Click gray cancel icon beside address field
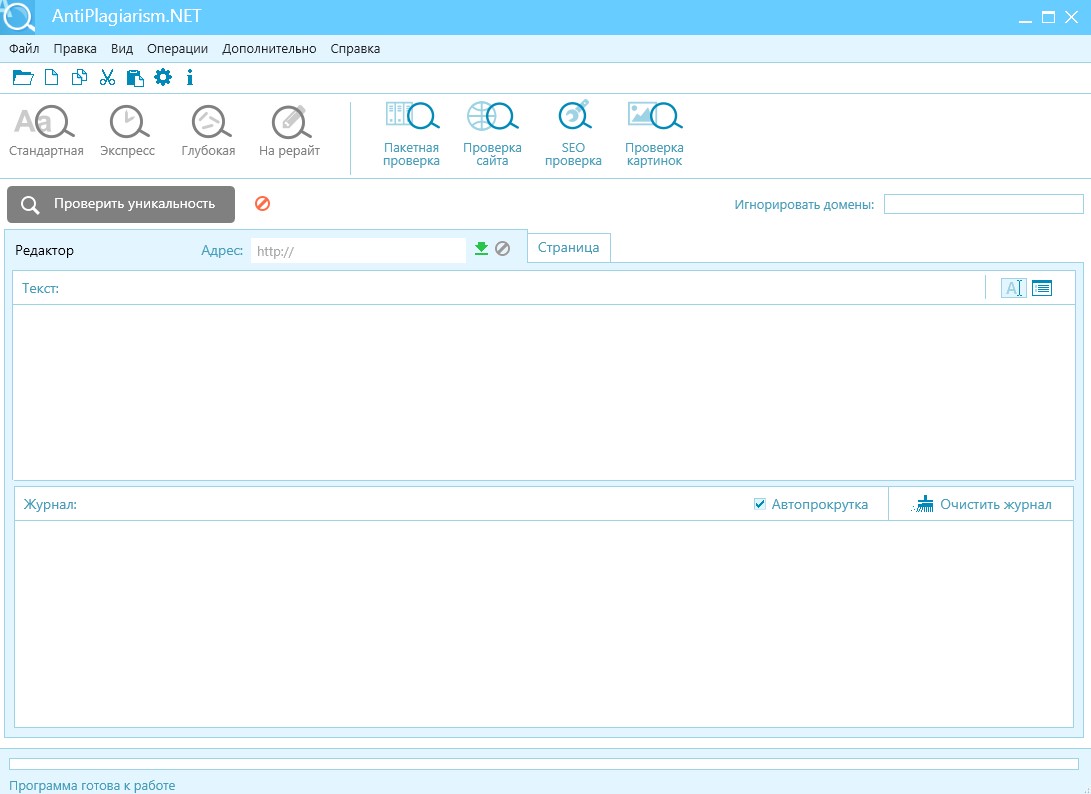Image resolution: width=1091 pixels, height=794 pixels. (x=502, y=248)
